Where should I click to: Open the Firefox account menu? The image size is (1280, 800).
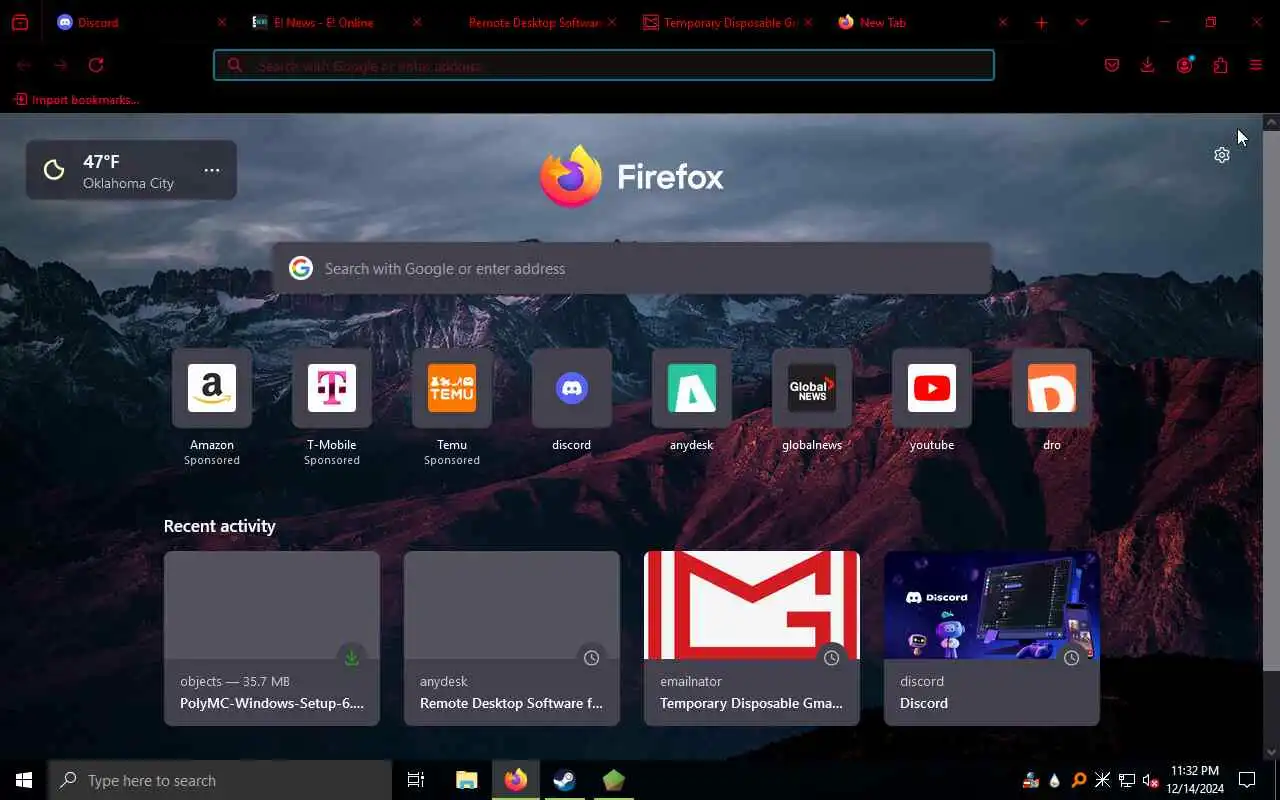tap(1184, 65)
